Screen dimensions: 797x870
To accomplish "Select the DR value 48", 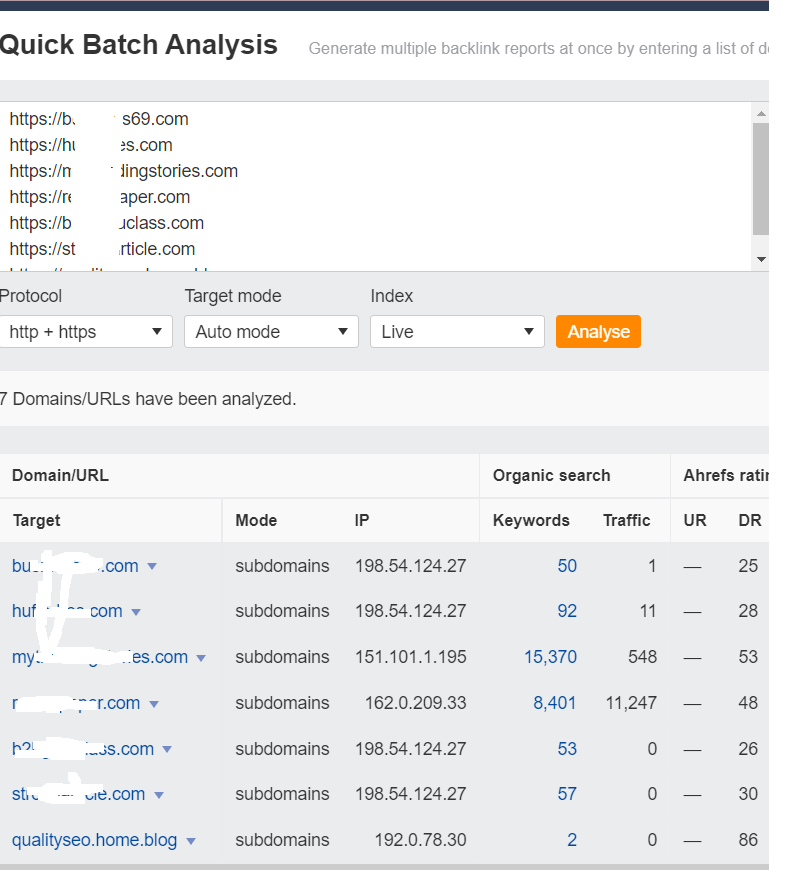I will pyautogui.click(x=748, y=703).
